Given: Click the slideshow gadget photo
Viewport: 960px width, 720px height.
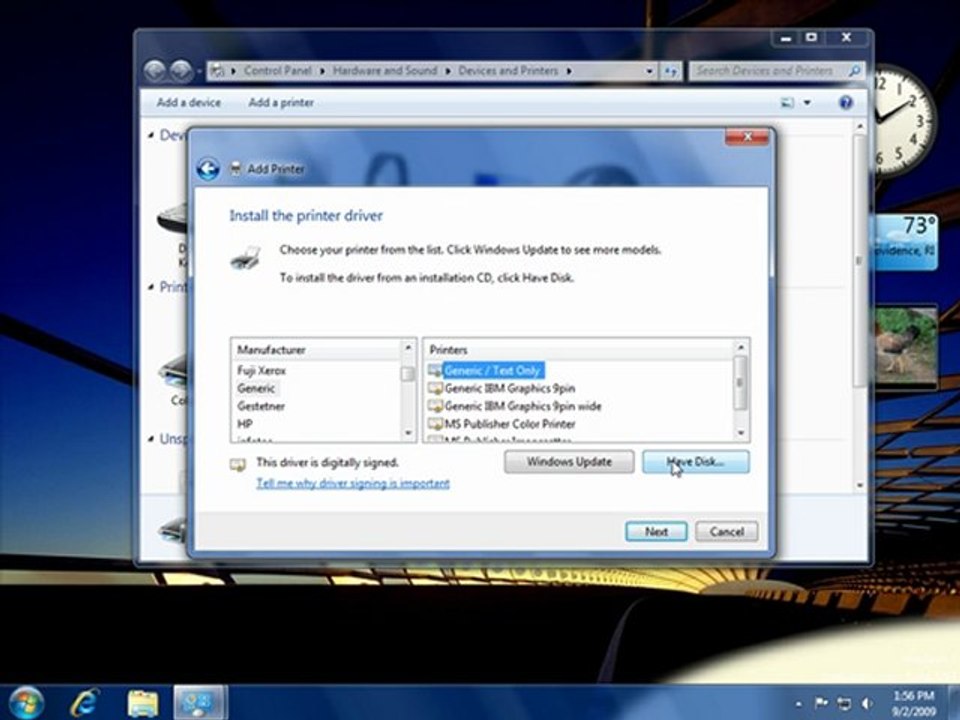Looking at the screenshot, I should (x=906, y=347).
